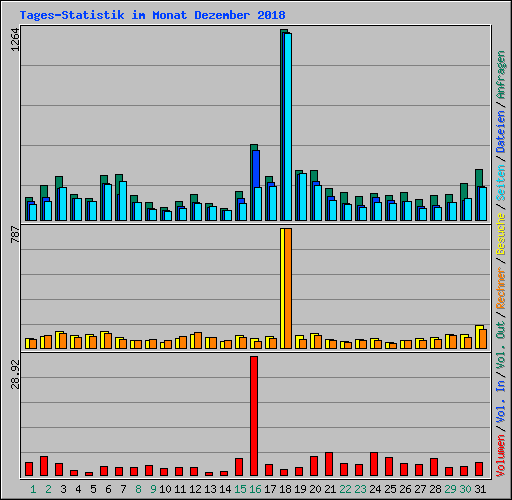Click the red Volumen bar for day 21
Image resolution: width=512 pixels, height=500 pixels.
329,464
